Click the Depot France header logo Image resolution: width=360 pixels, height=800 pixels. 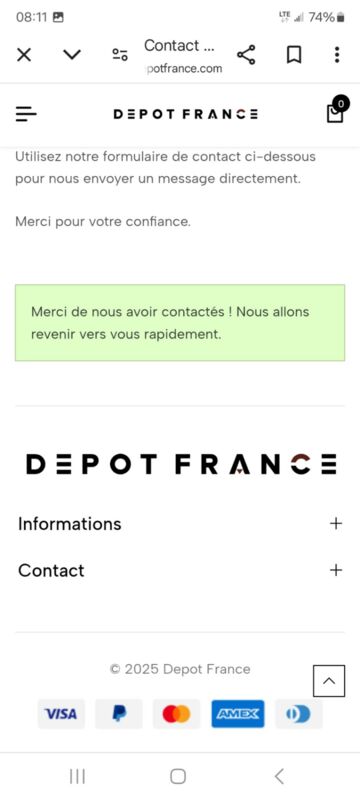coord(186,114)
